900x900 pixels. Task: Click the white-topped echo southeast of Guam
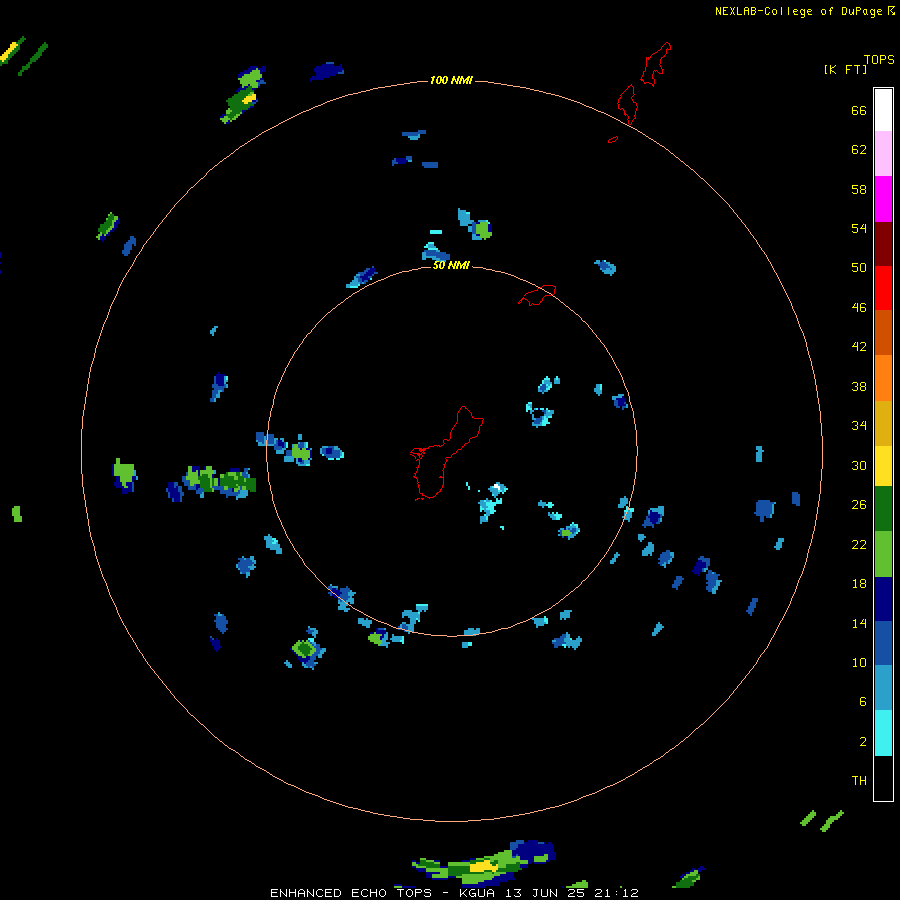(x=497, y=489)
